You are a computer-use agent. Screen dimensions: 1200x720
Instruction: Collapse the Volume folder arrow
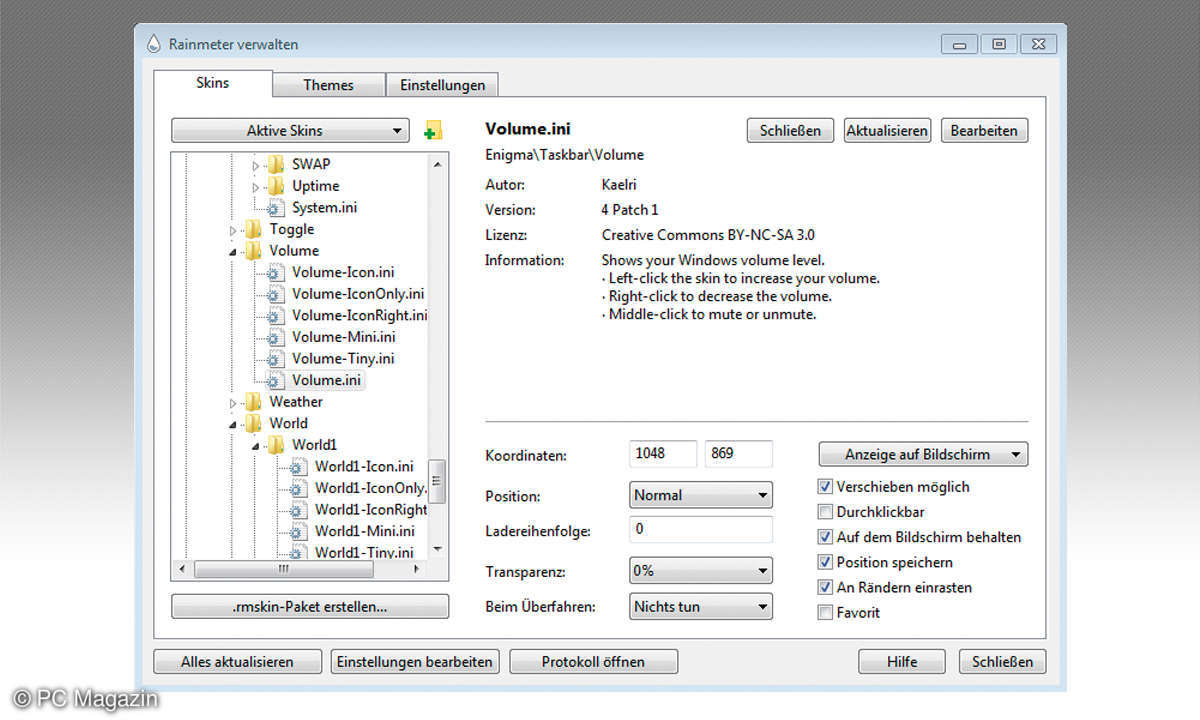pyautogui.click(x=234, y=251)
